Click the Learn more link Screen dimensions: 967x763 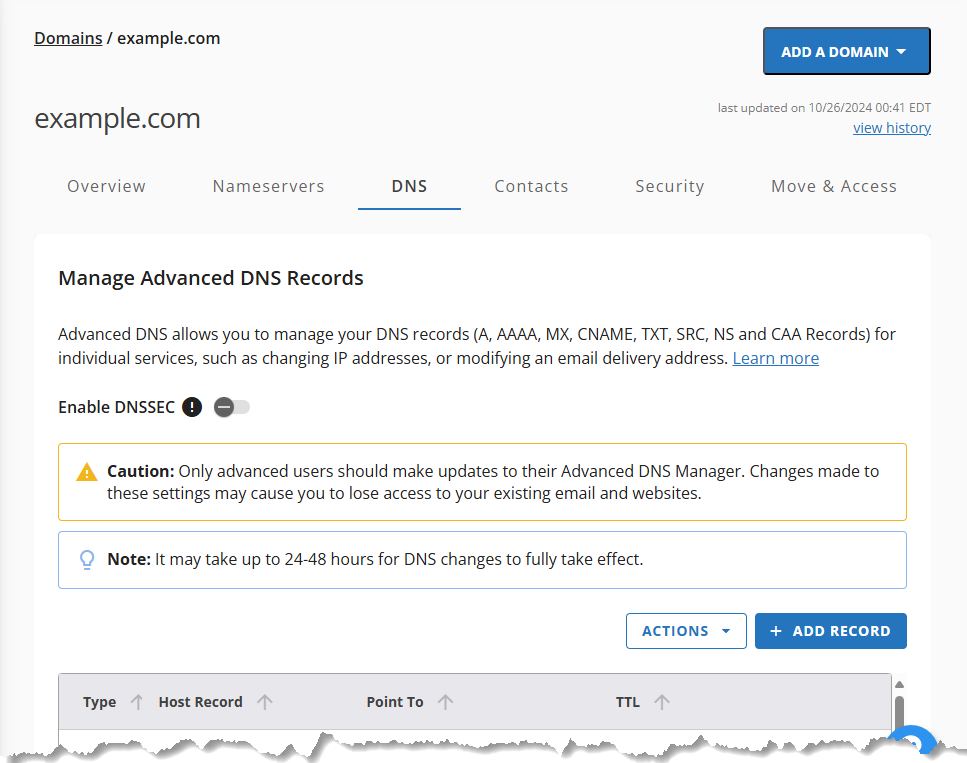point(775,358)
